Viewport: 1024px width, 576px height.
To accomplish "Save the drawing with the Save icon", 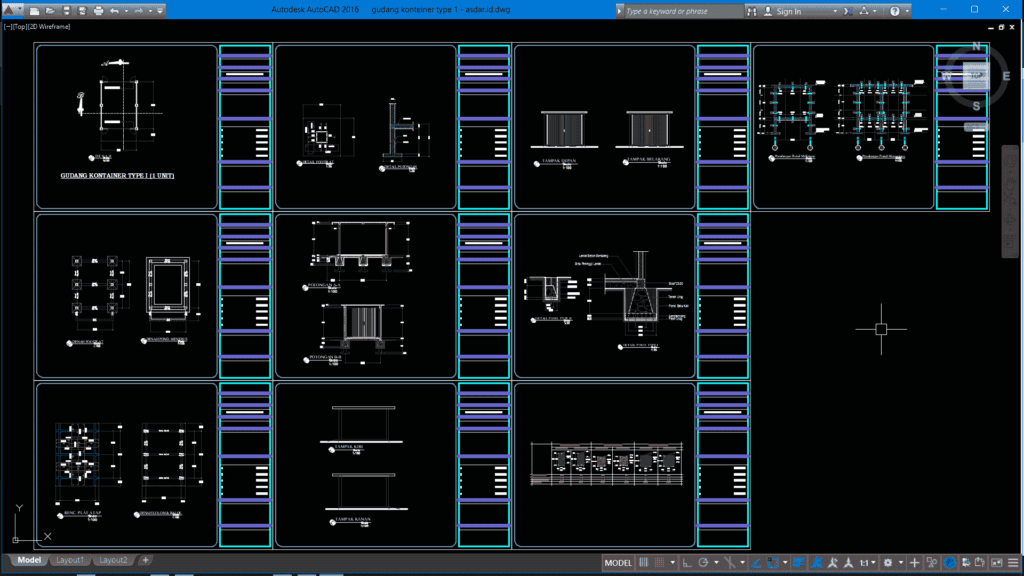I will 66,10.
